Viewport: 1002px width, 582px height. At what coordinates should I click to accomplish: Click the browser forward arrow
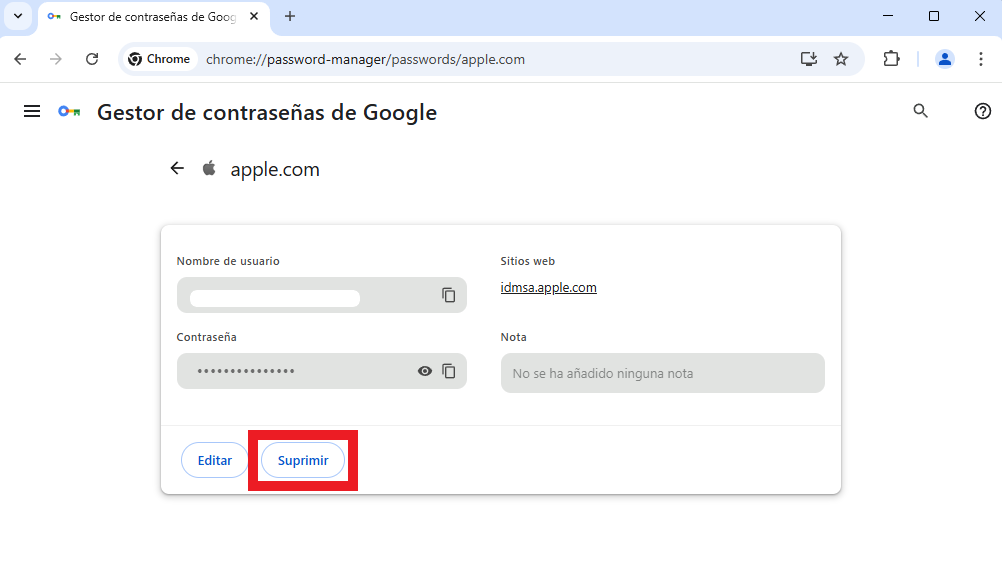56,59
